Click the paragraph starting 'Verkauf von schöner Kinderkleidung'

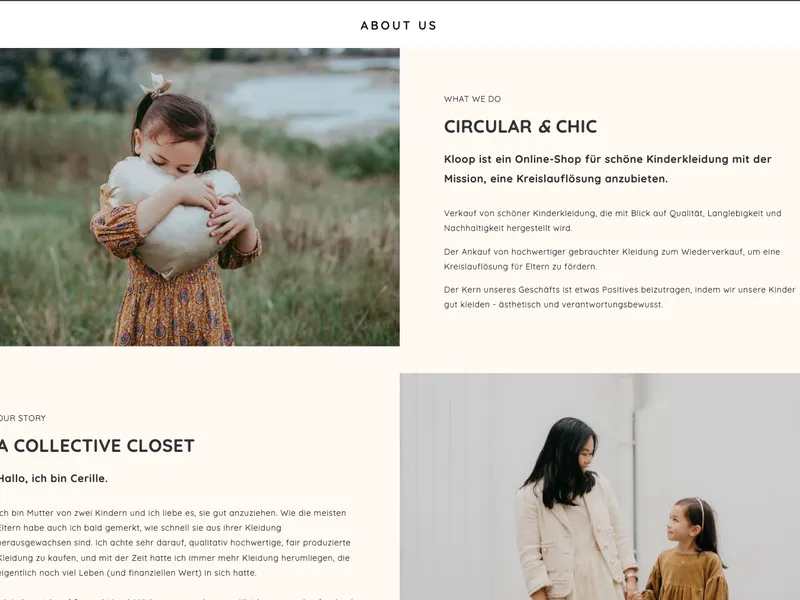(x=612, y=220)
